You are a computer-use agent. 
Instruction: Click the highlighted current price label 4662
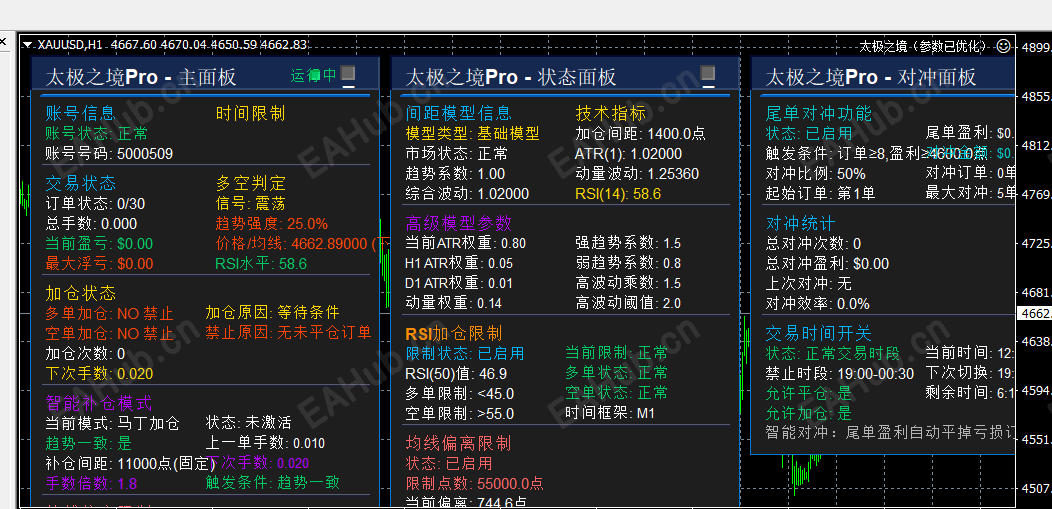1035,313
